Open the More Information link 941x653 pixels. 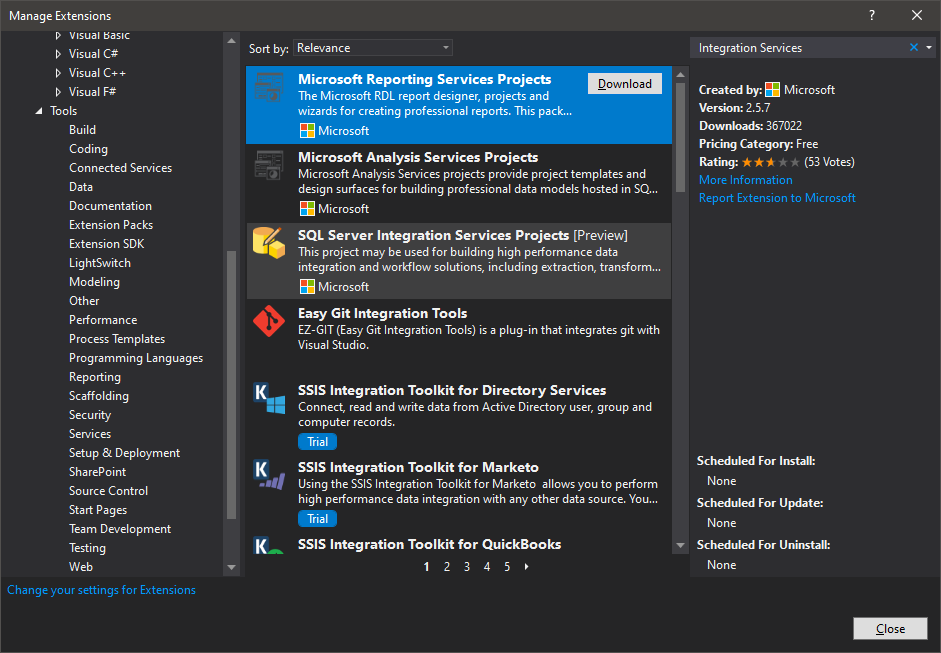point(745,180)
